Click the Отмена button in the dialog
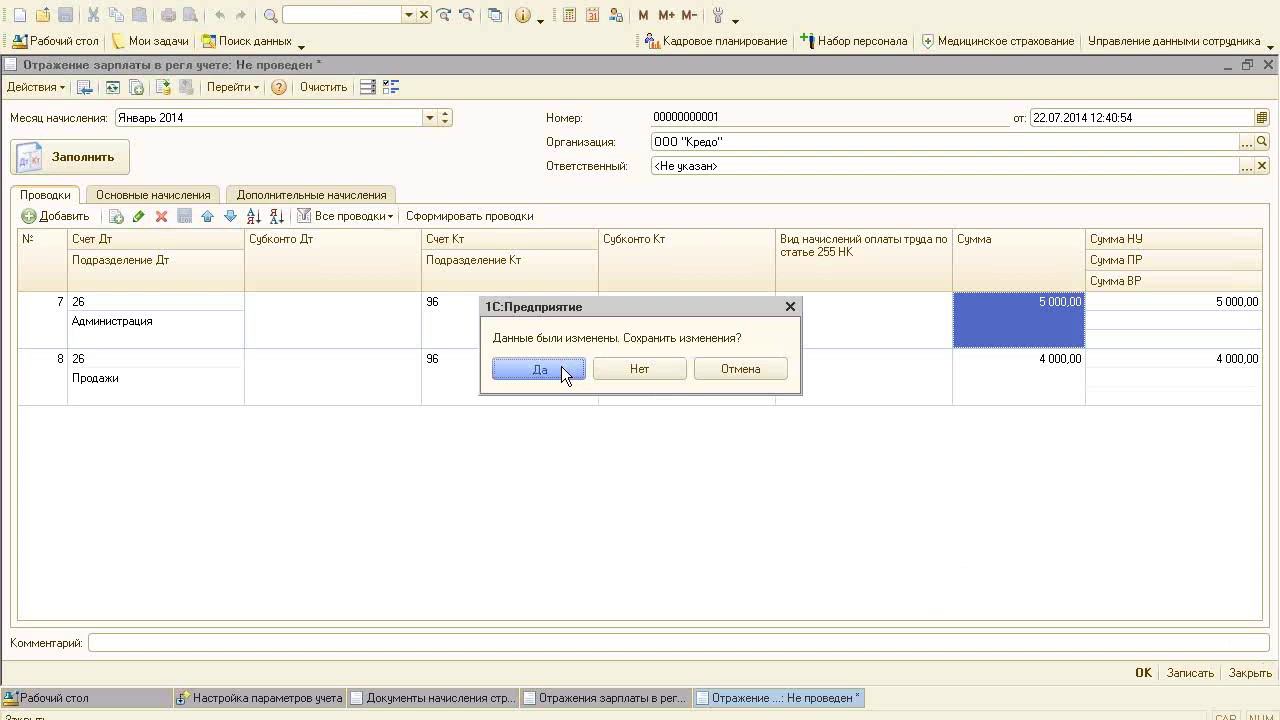 tap(741, 369)
